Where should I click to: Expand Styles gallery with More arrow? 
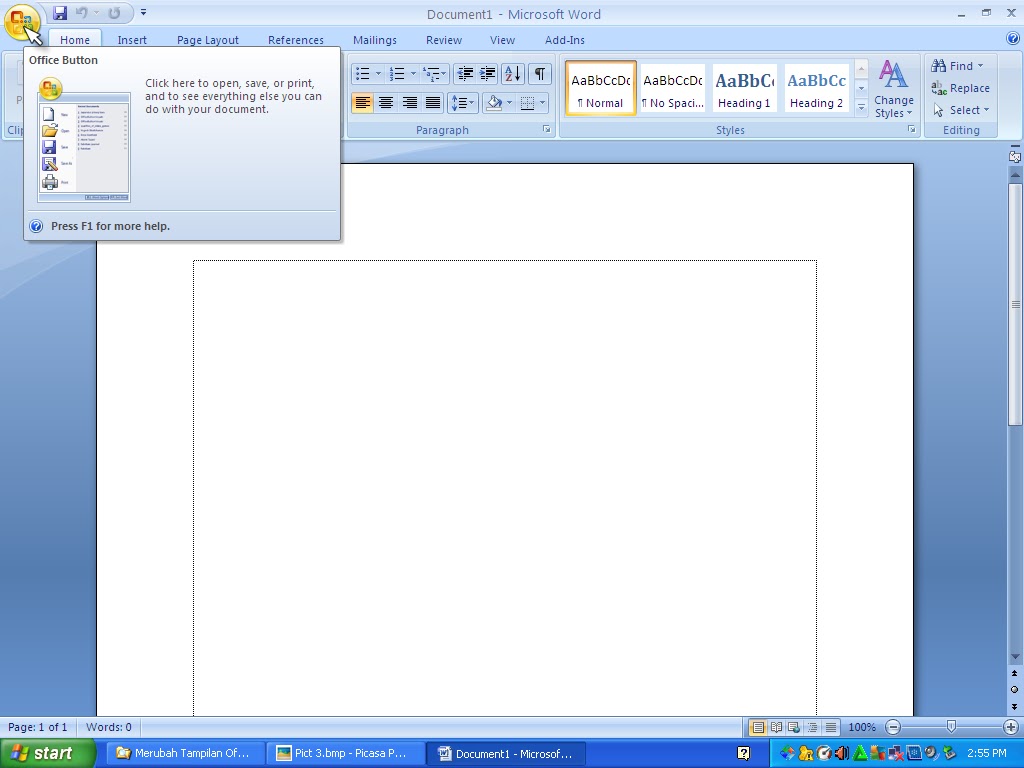861,107
